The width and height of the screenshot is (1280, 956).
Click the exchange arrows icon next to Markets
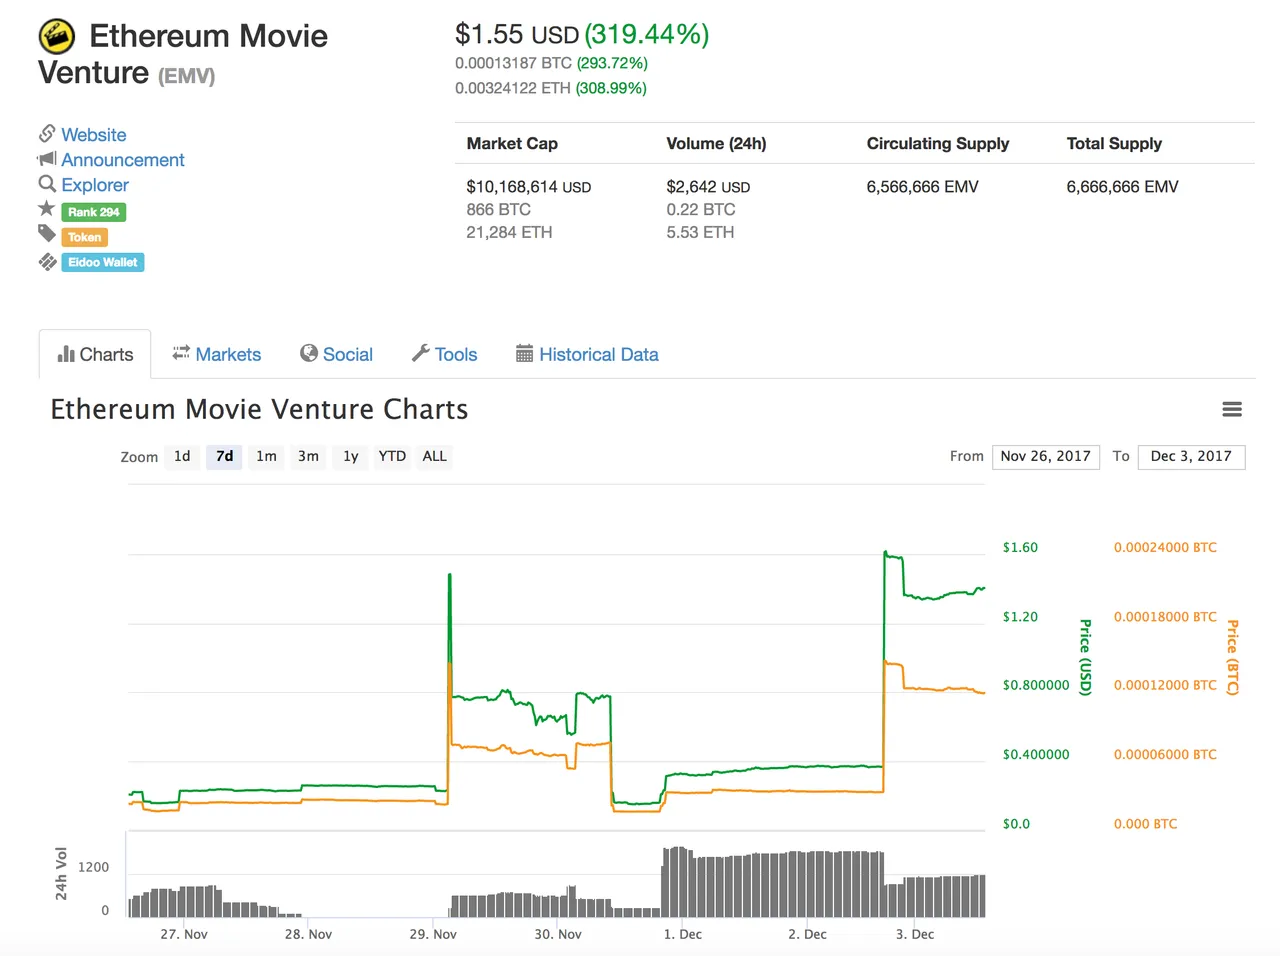click(181, 353)
